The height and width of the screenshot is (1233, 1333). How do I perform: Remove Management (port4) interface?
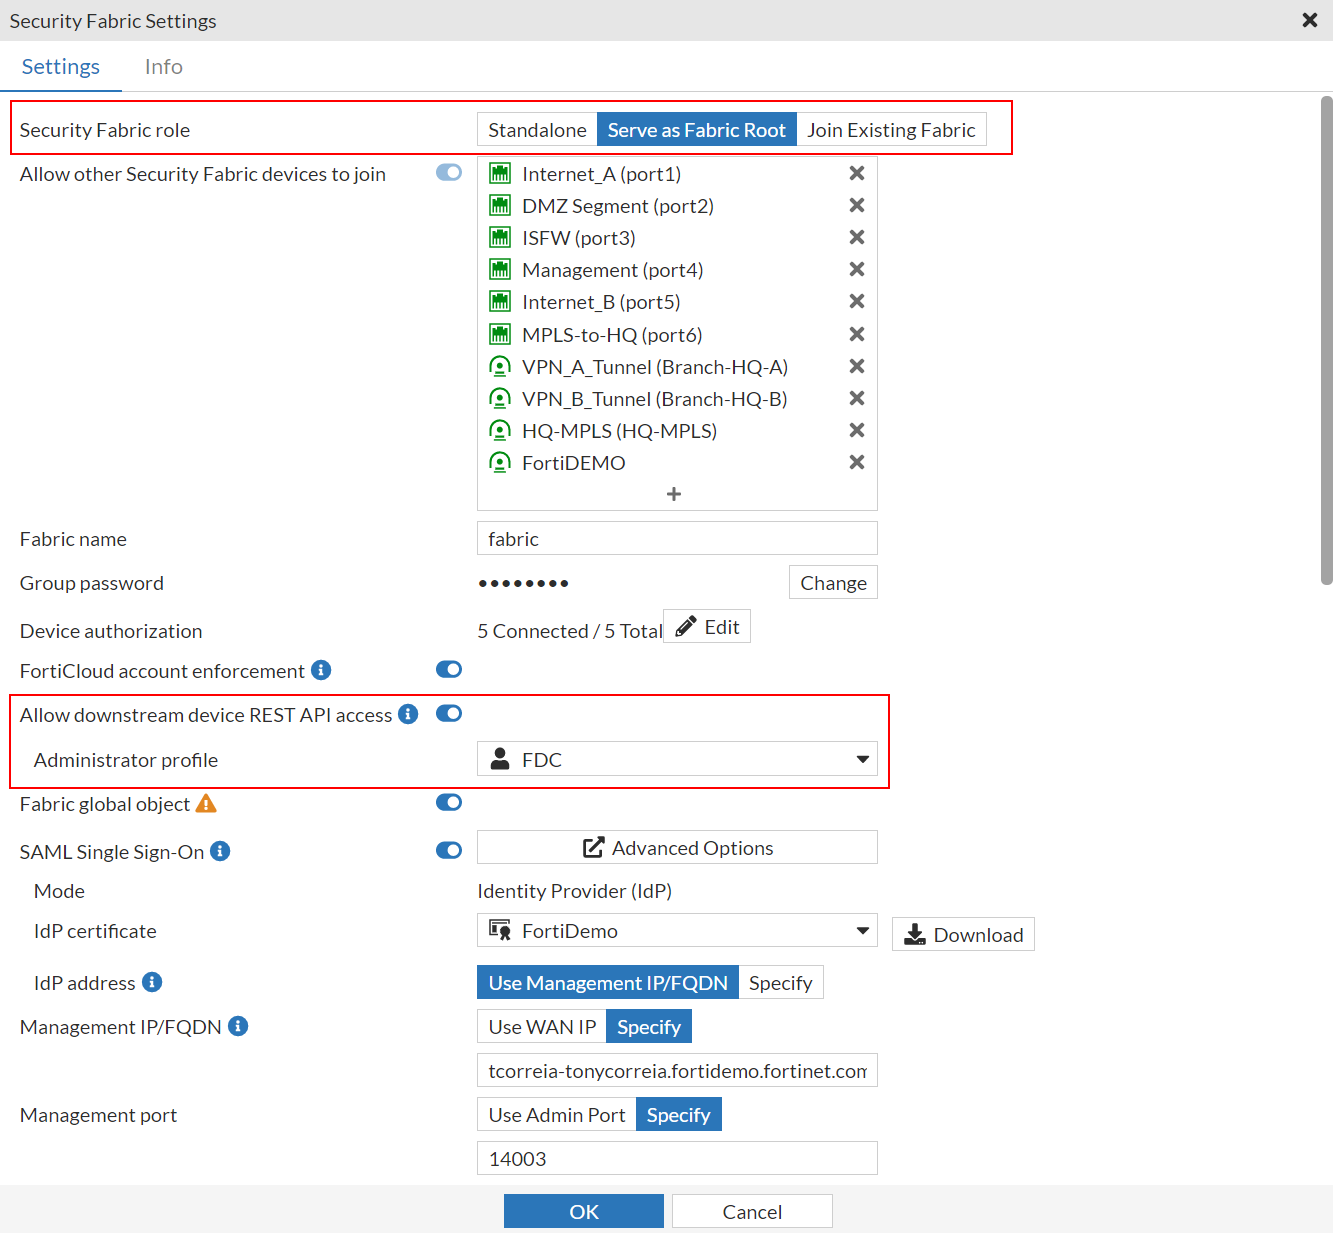click(857, 270)
